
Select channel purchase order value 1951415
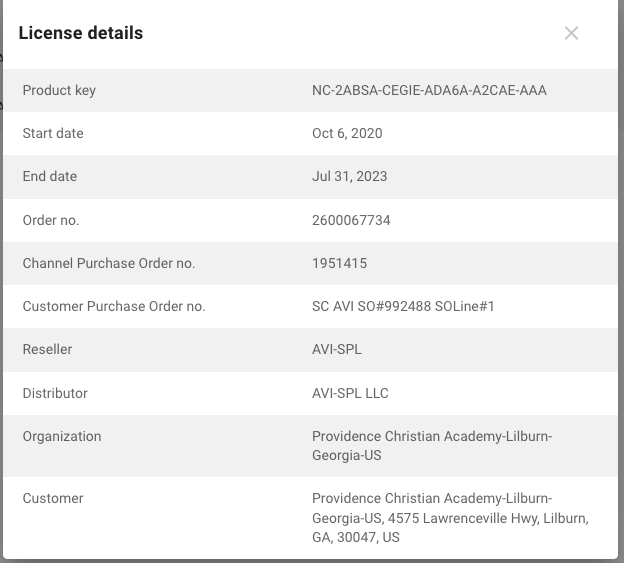click(x=339, y=263)
